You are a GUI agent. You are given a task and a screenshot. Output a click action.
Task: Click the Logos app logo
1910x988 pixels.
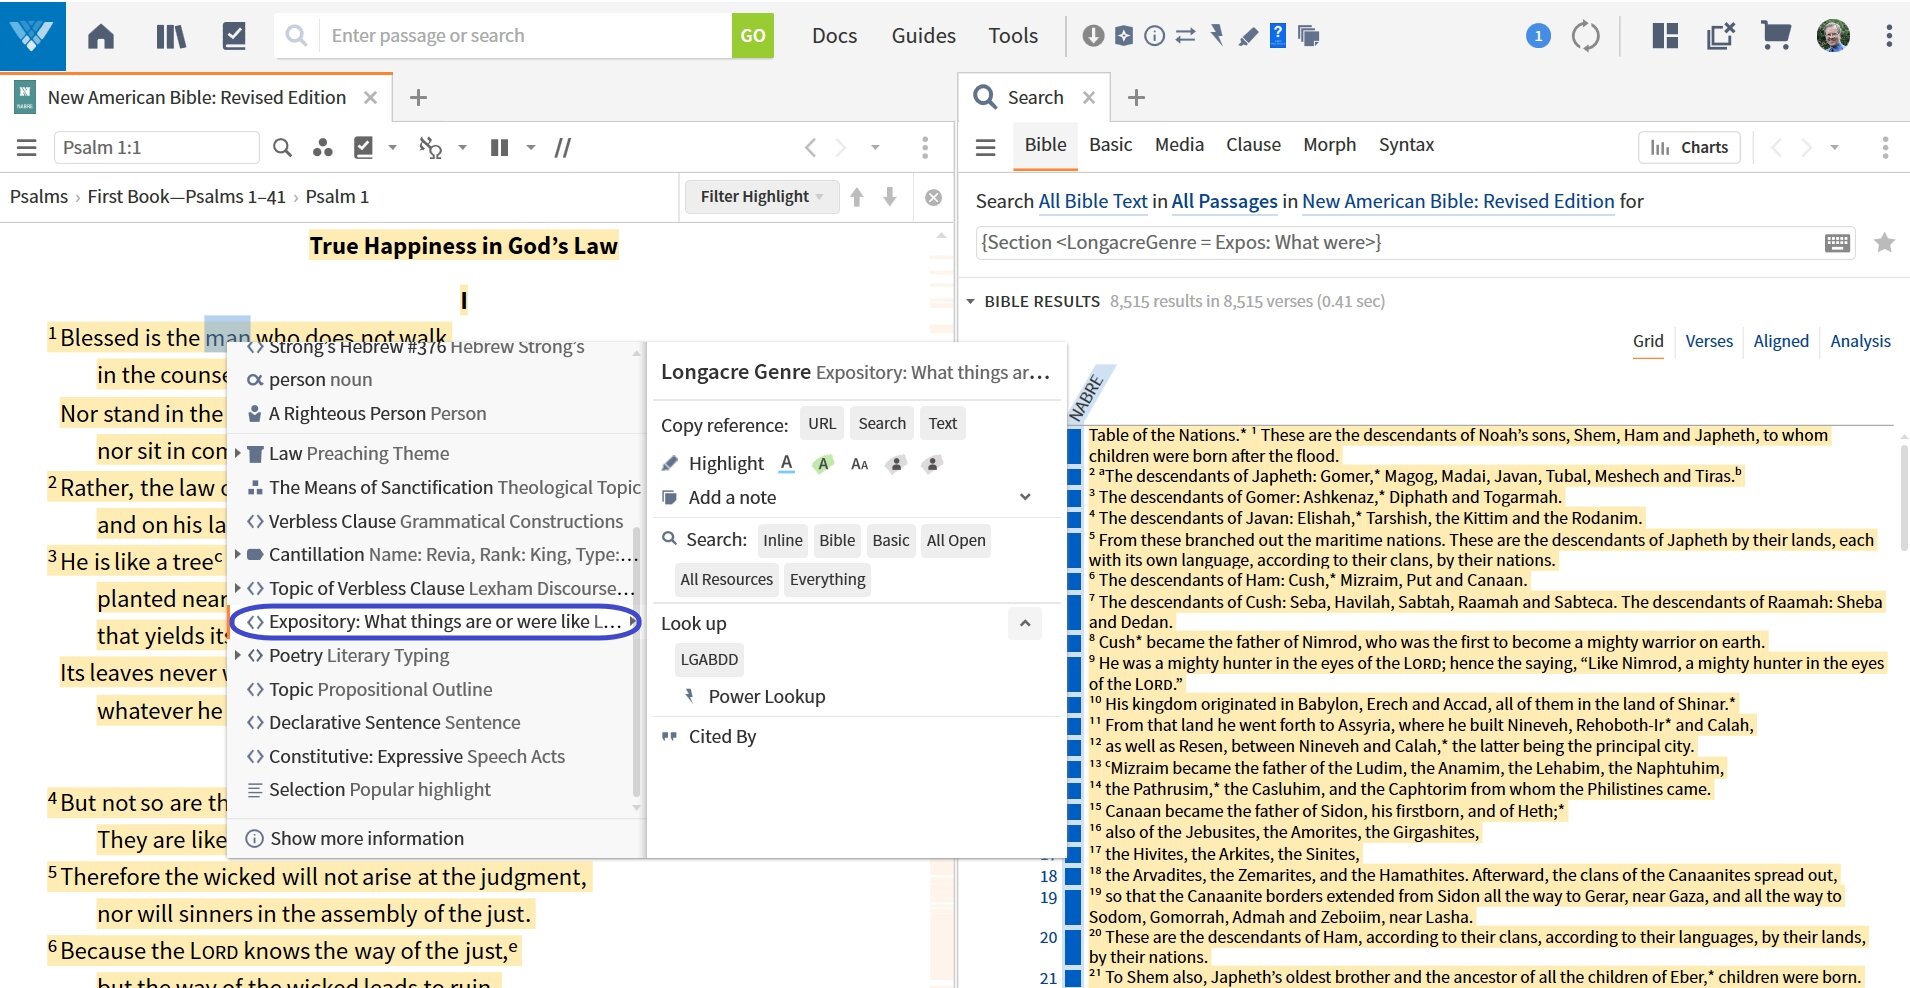(x=32, y=36)
